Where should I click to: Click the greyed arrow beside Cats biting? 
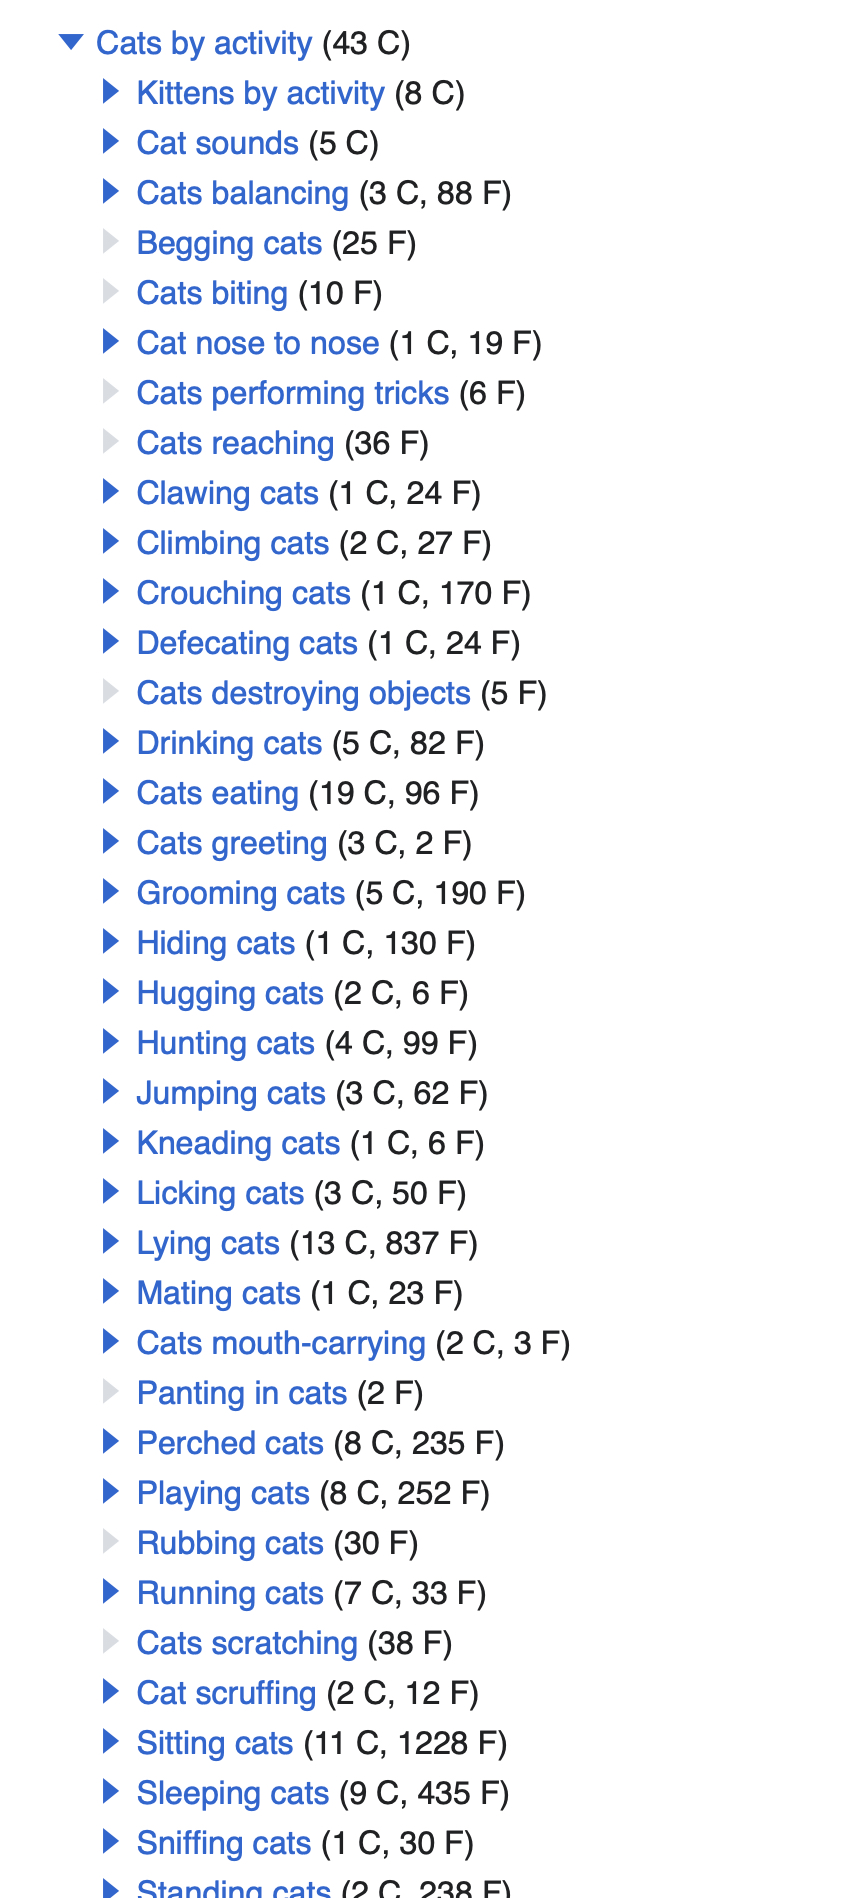click(111, 293)
